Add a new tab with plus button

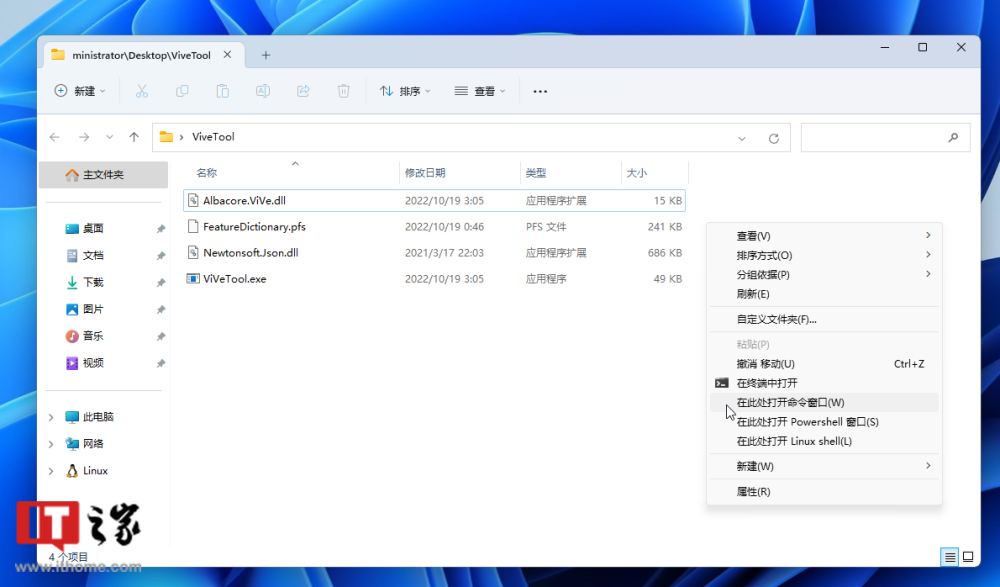pyautogui.click(x=266, y=56)
